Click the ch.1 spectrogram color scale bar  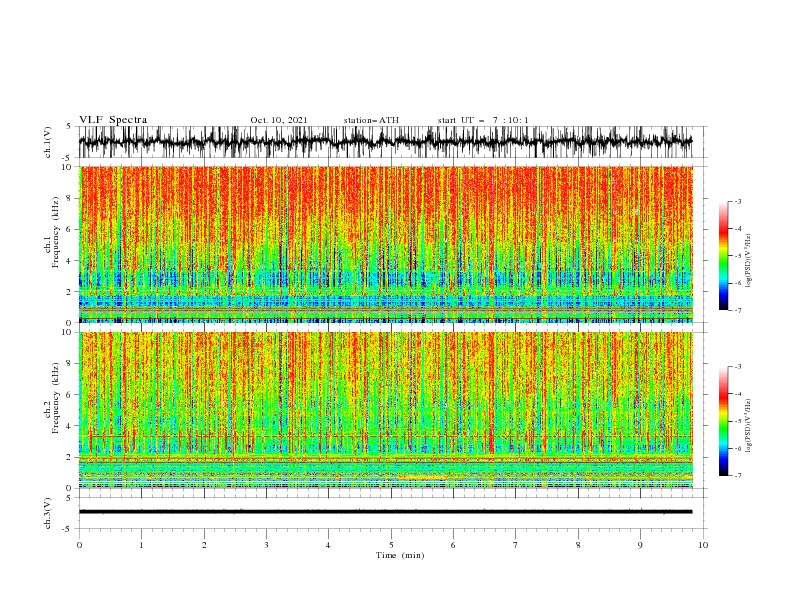pos(723,256)
